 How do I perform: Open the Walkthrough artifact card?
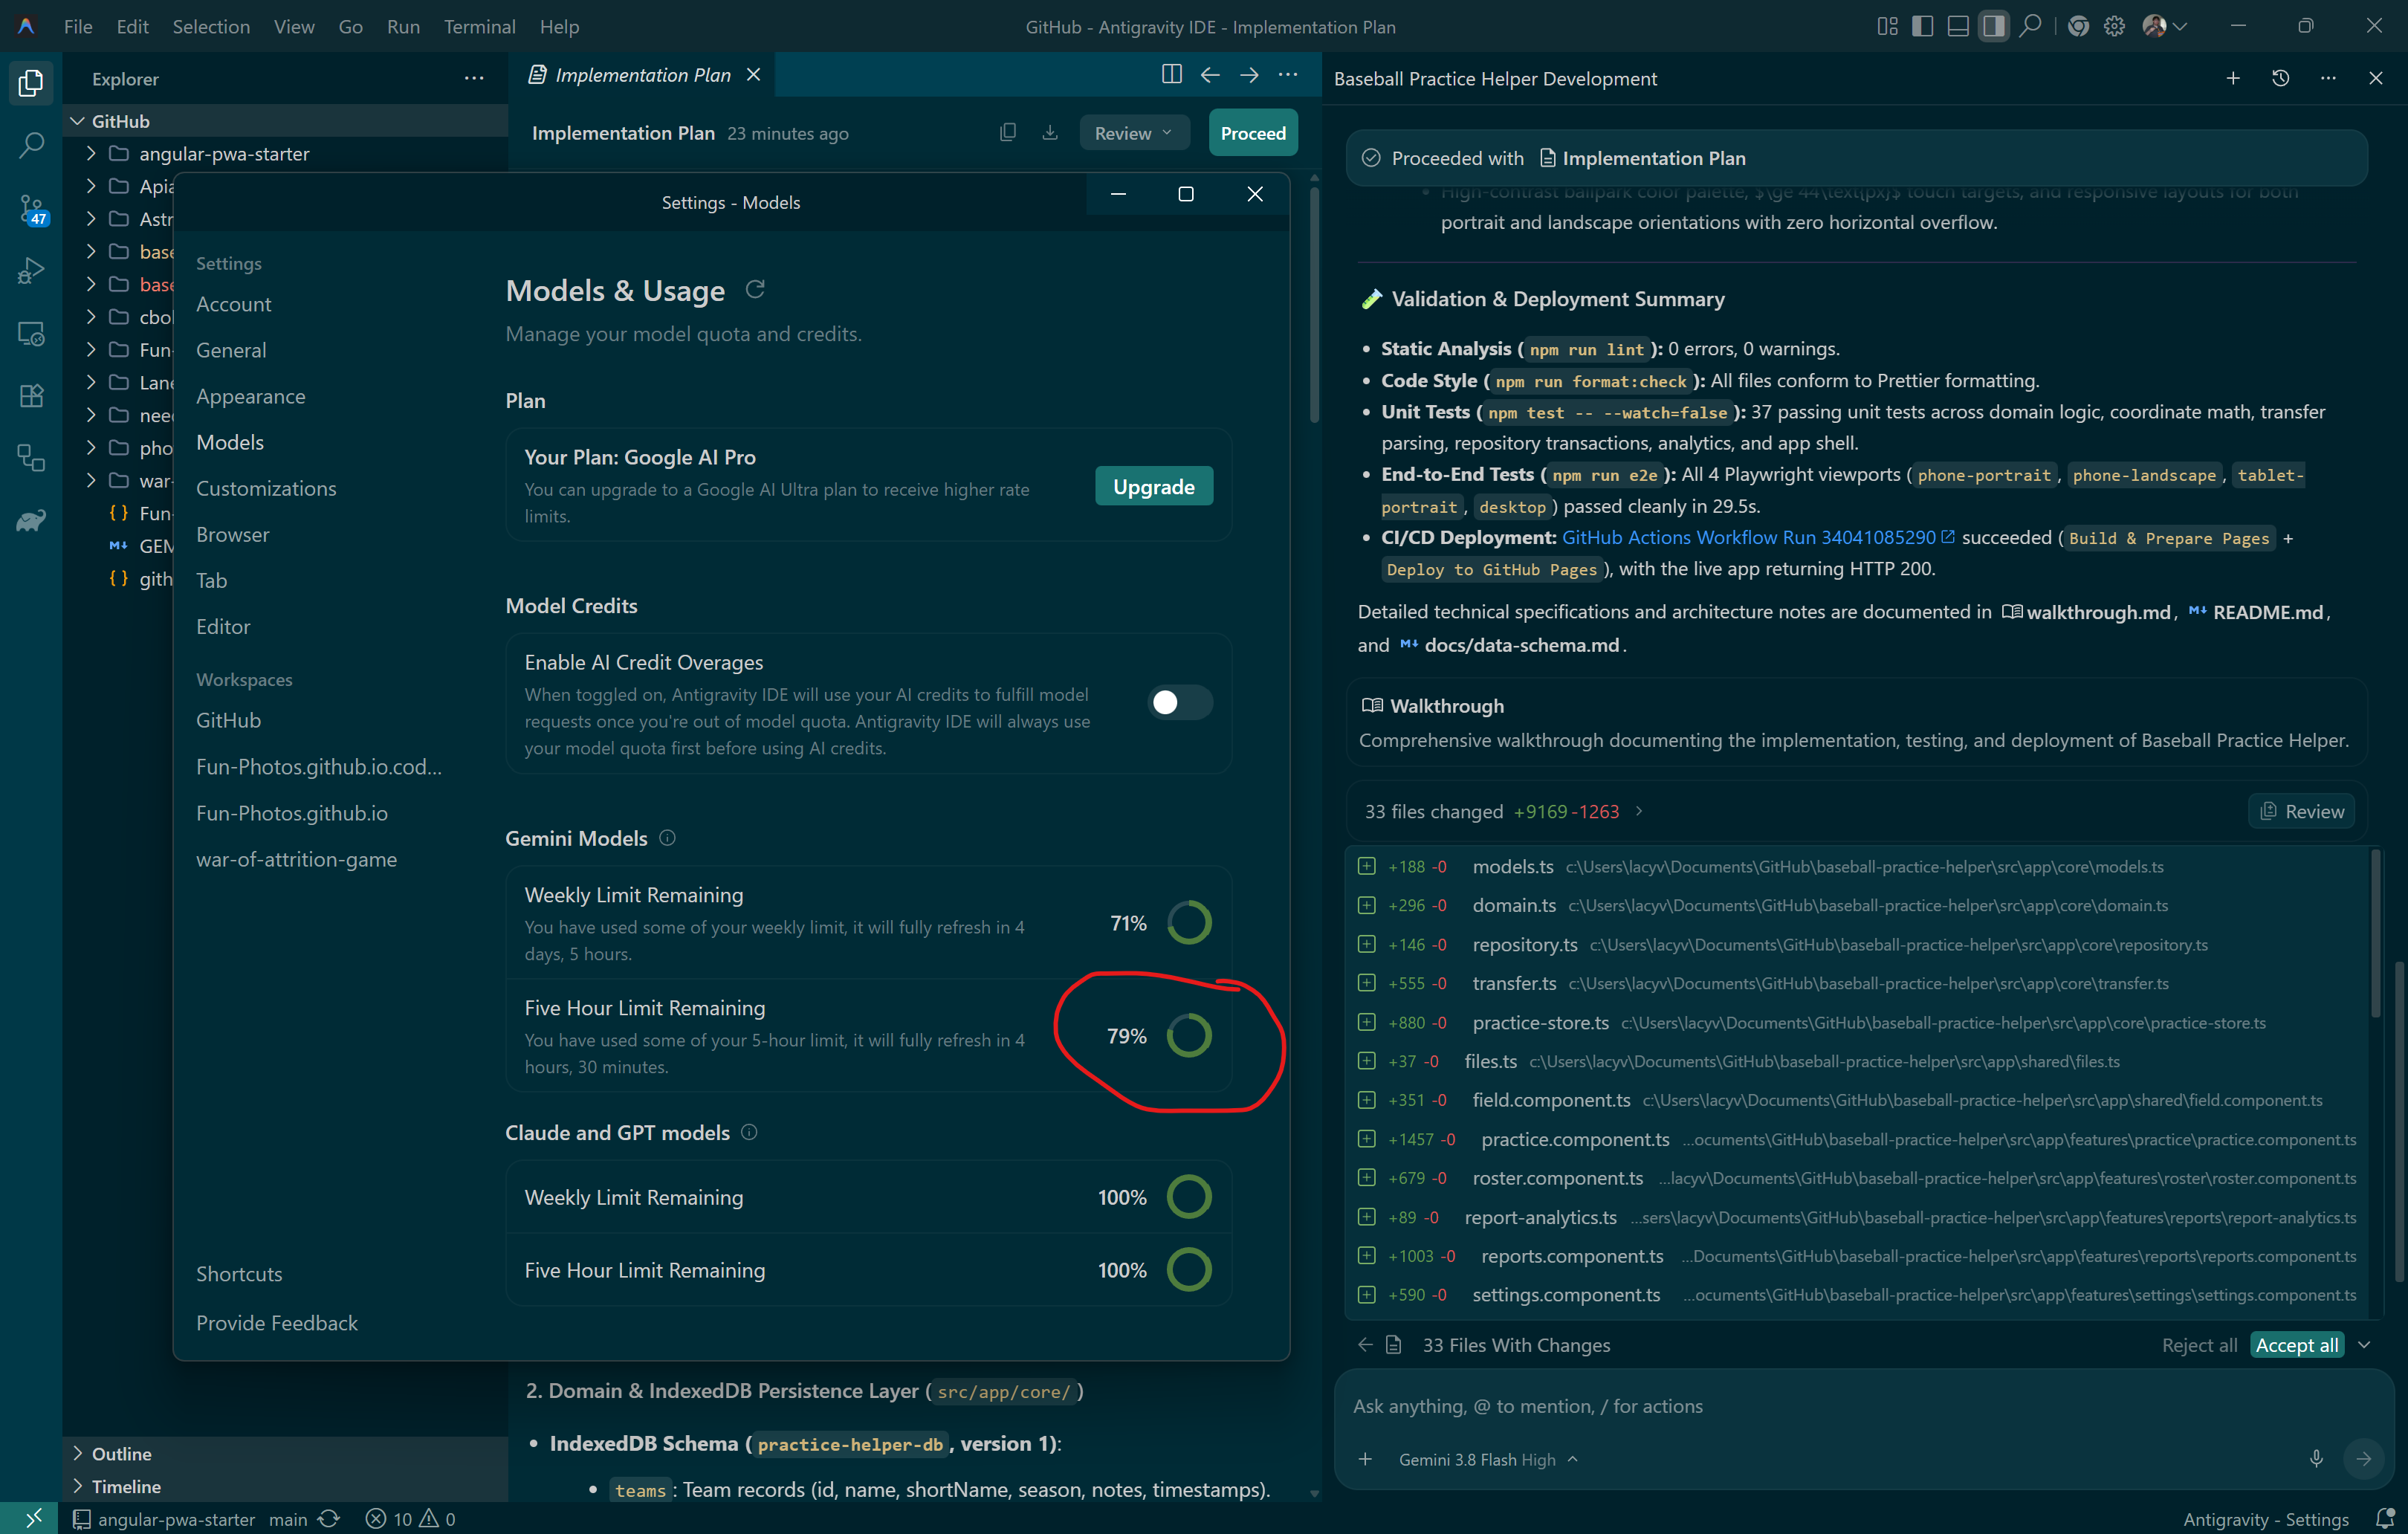pos(1856,723)
